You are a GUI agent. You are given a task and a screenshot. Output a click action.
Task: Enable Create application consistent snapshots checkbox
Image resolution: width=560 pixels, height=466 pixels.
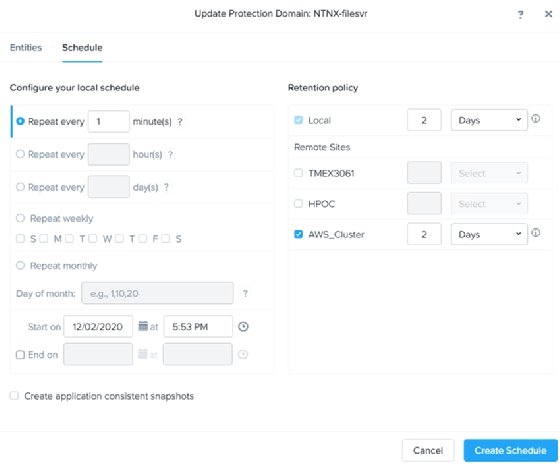pos(14,396)
